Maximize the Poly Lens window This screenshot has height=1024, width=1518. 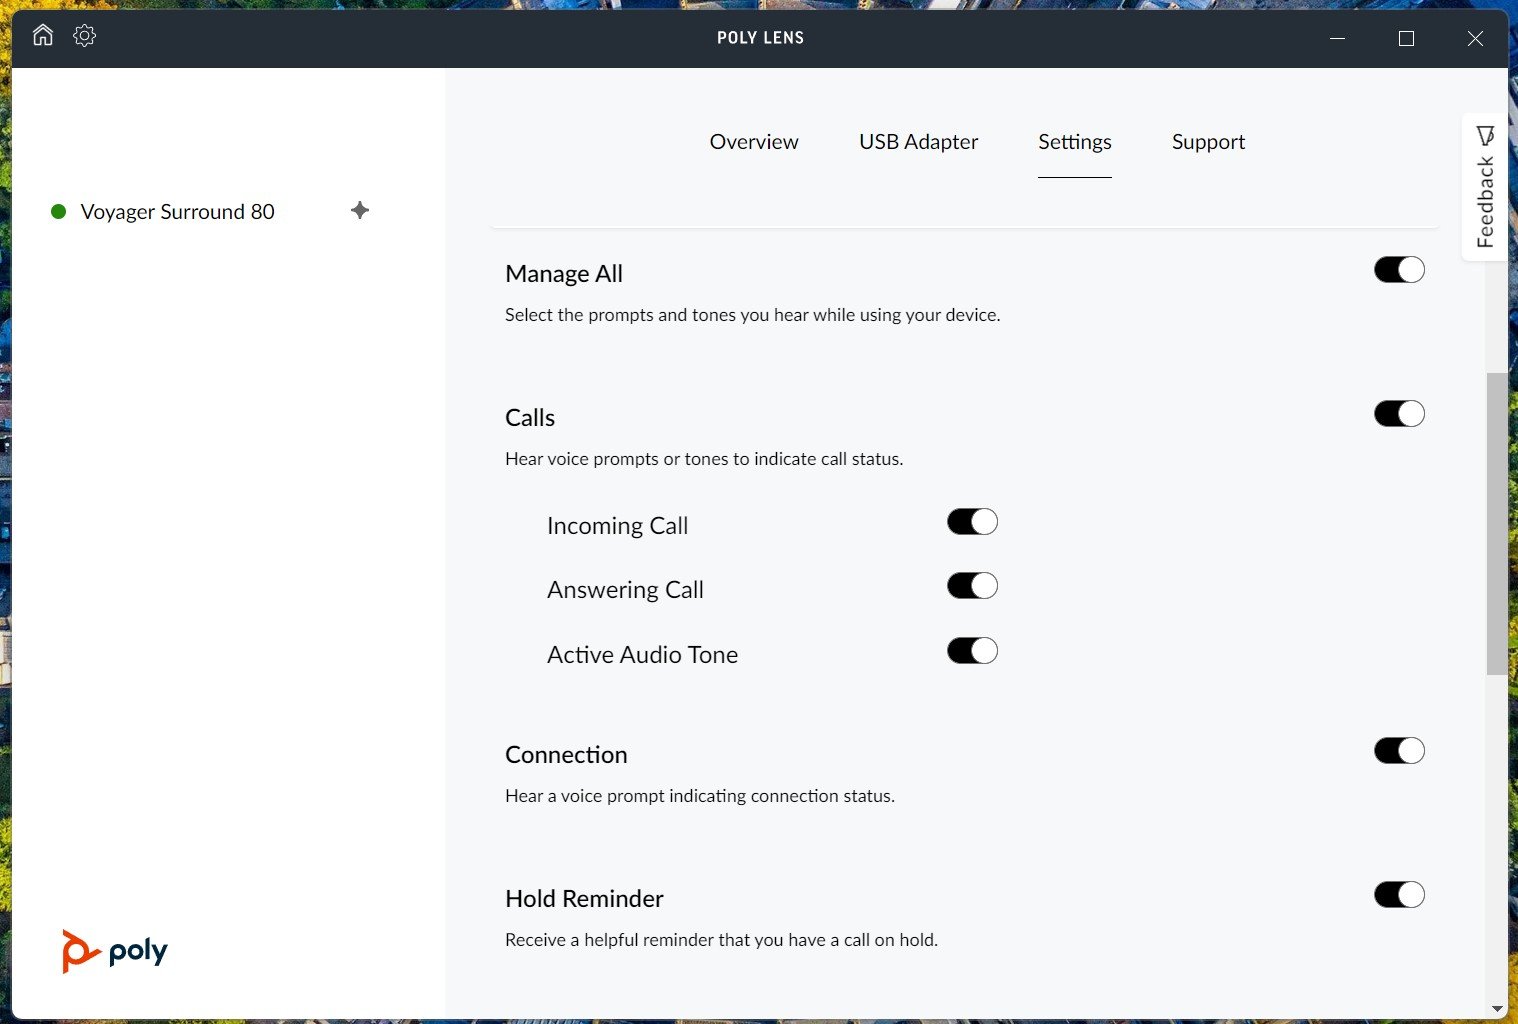click(x=1406, y=38)
